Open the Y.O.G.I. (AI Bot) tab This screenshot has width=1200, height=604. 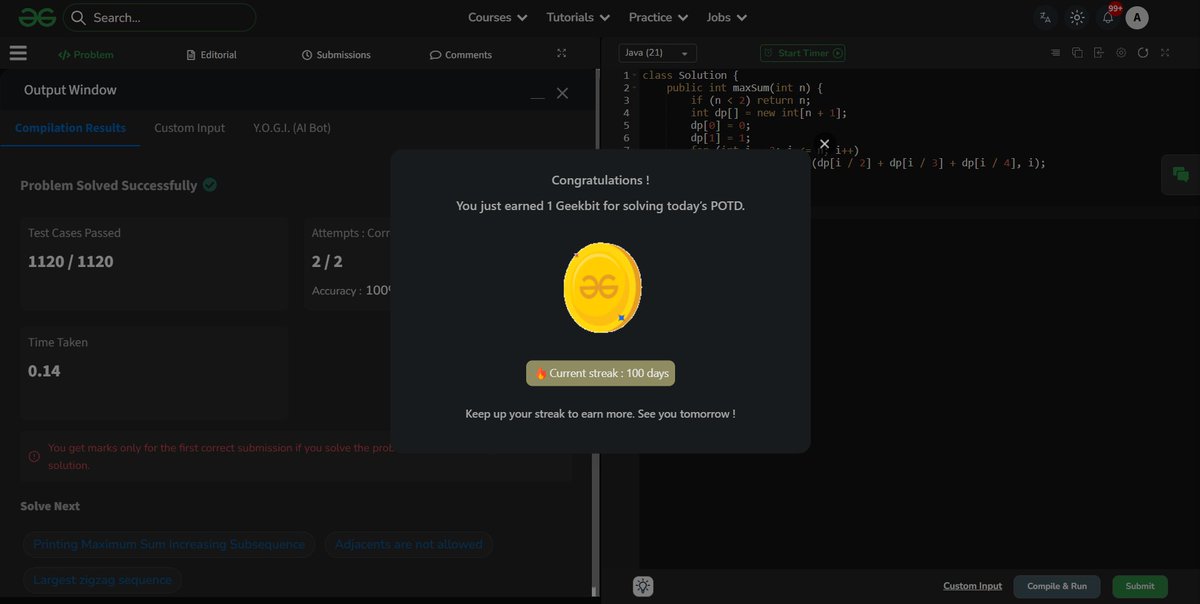(292, 128)
